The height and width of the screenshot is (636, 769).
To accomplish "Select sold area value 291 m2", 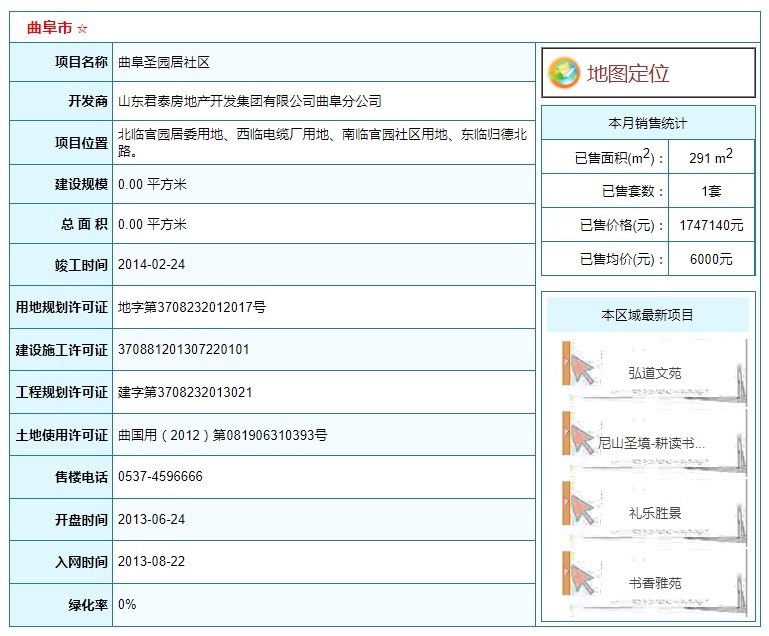I will pos(711,156).
